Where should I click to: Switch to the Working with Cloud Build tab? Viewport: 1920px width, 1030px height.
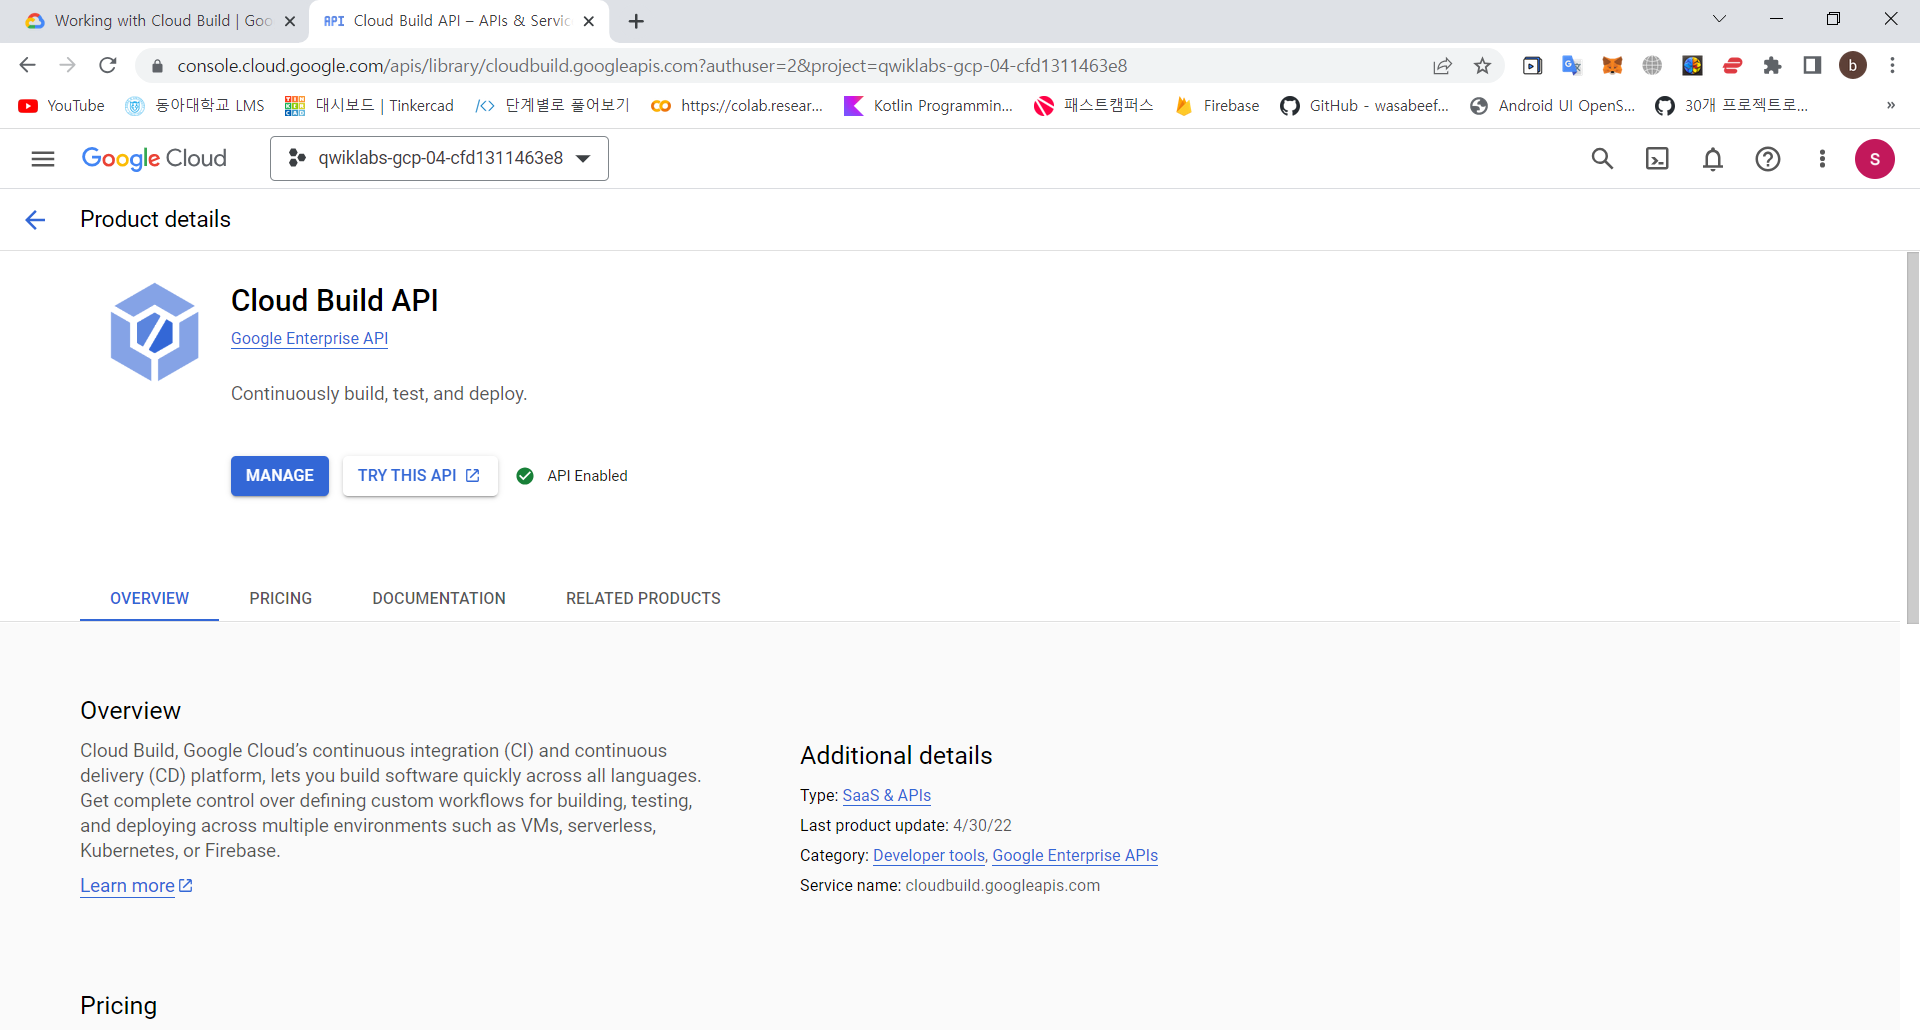pyautogui.click(x=150, y=21)
